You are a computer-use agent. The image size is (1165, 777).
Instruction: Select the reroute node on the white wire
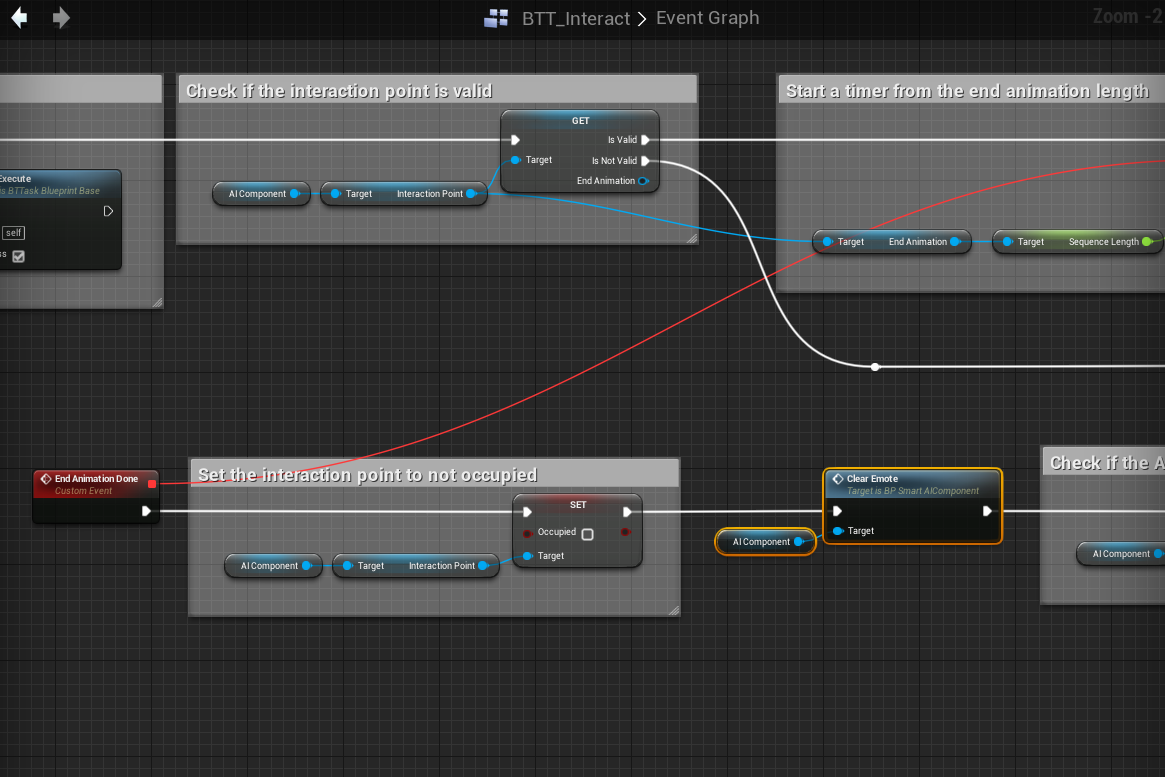coord(875,367)
